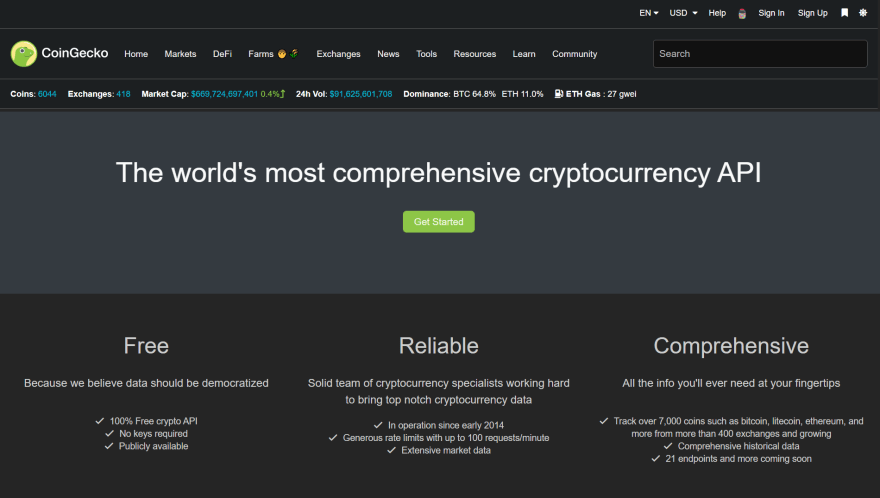Click the Exchanges count 418
The height and width of the screenshot is (498, 880).
[123, 94]
